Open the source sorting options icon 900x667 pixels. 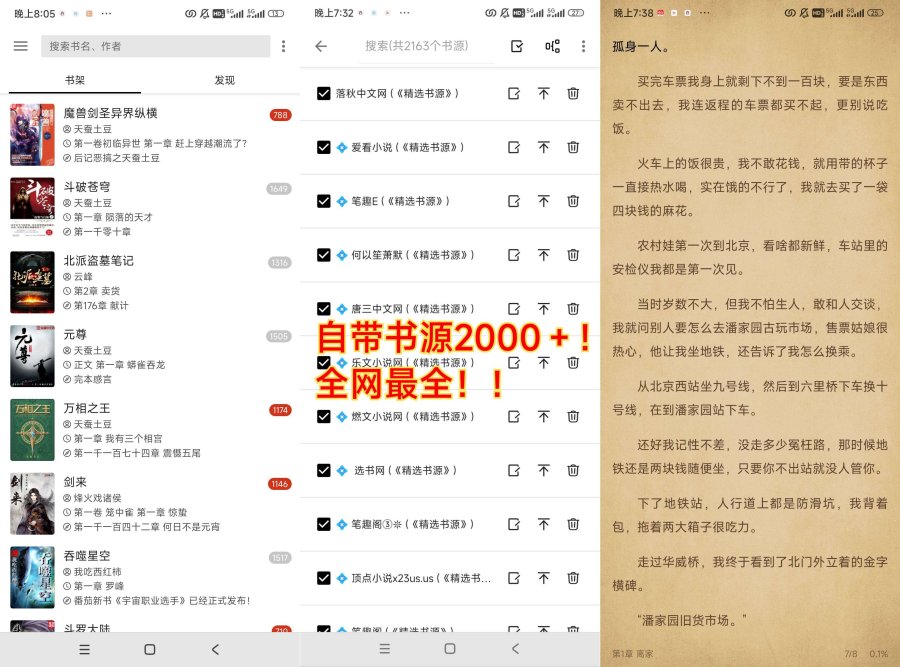553,46
